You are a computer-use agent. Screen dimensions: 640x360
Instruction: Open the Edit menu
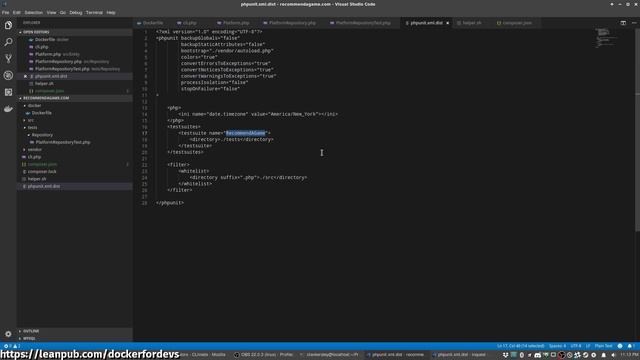pos(16,13)
